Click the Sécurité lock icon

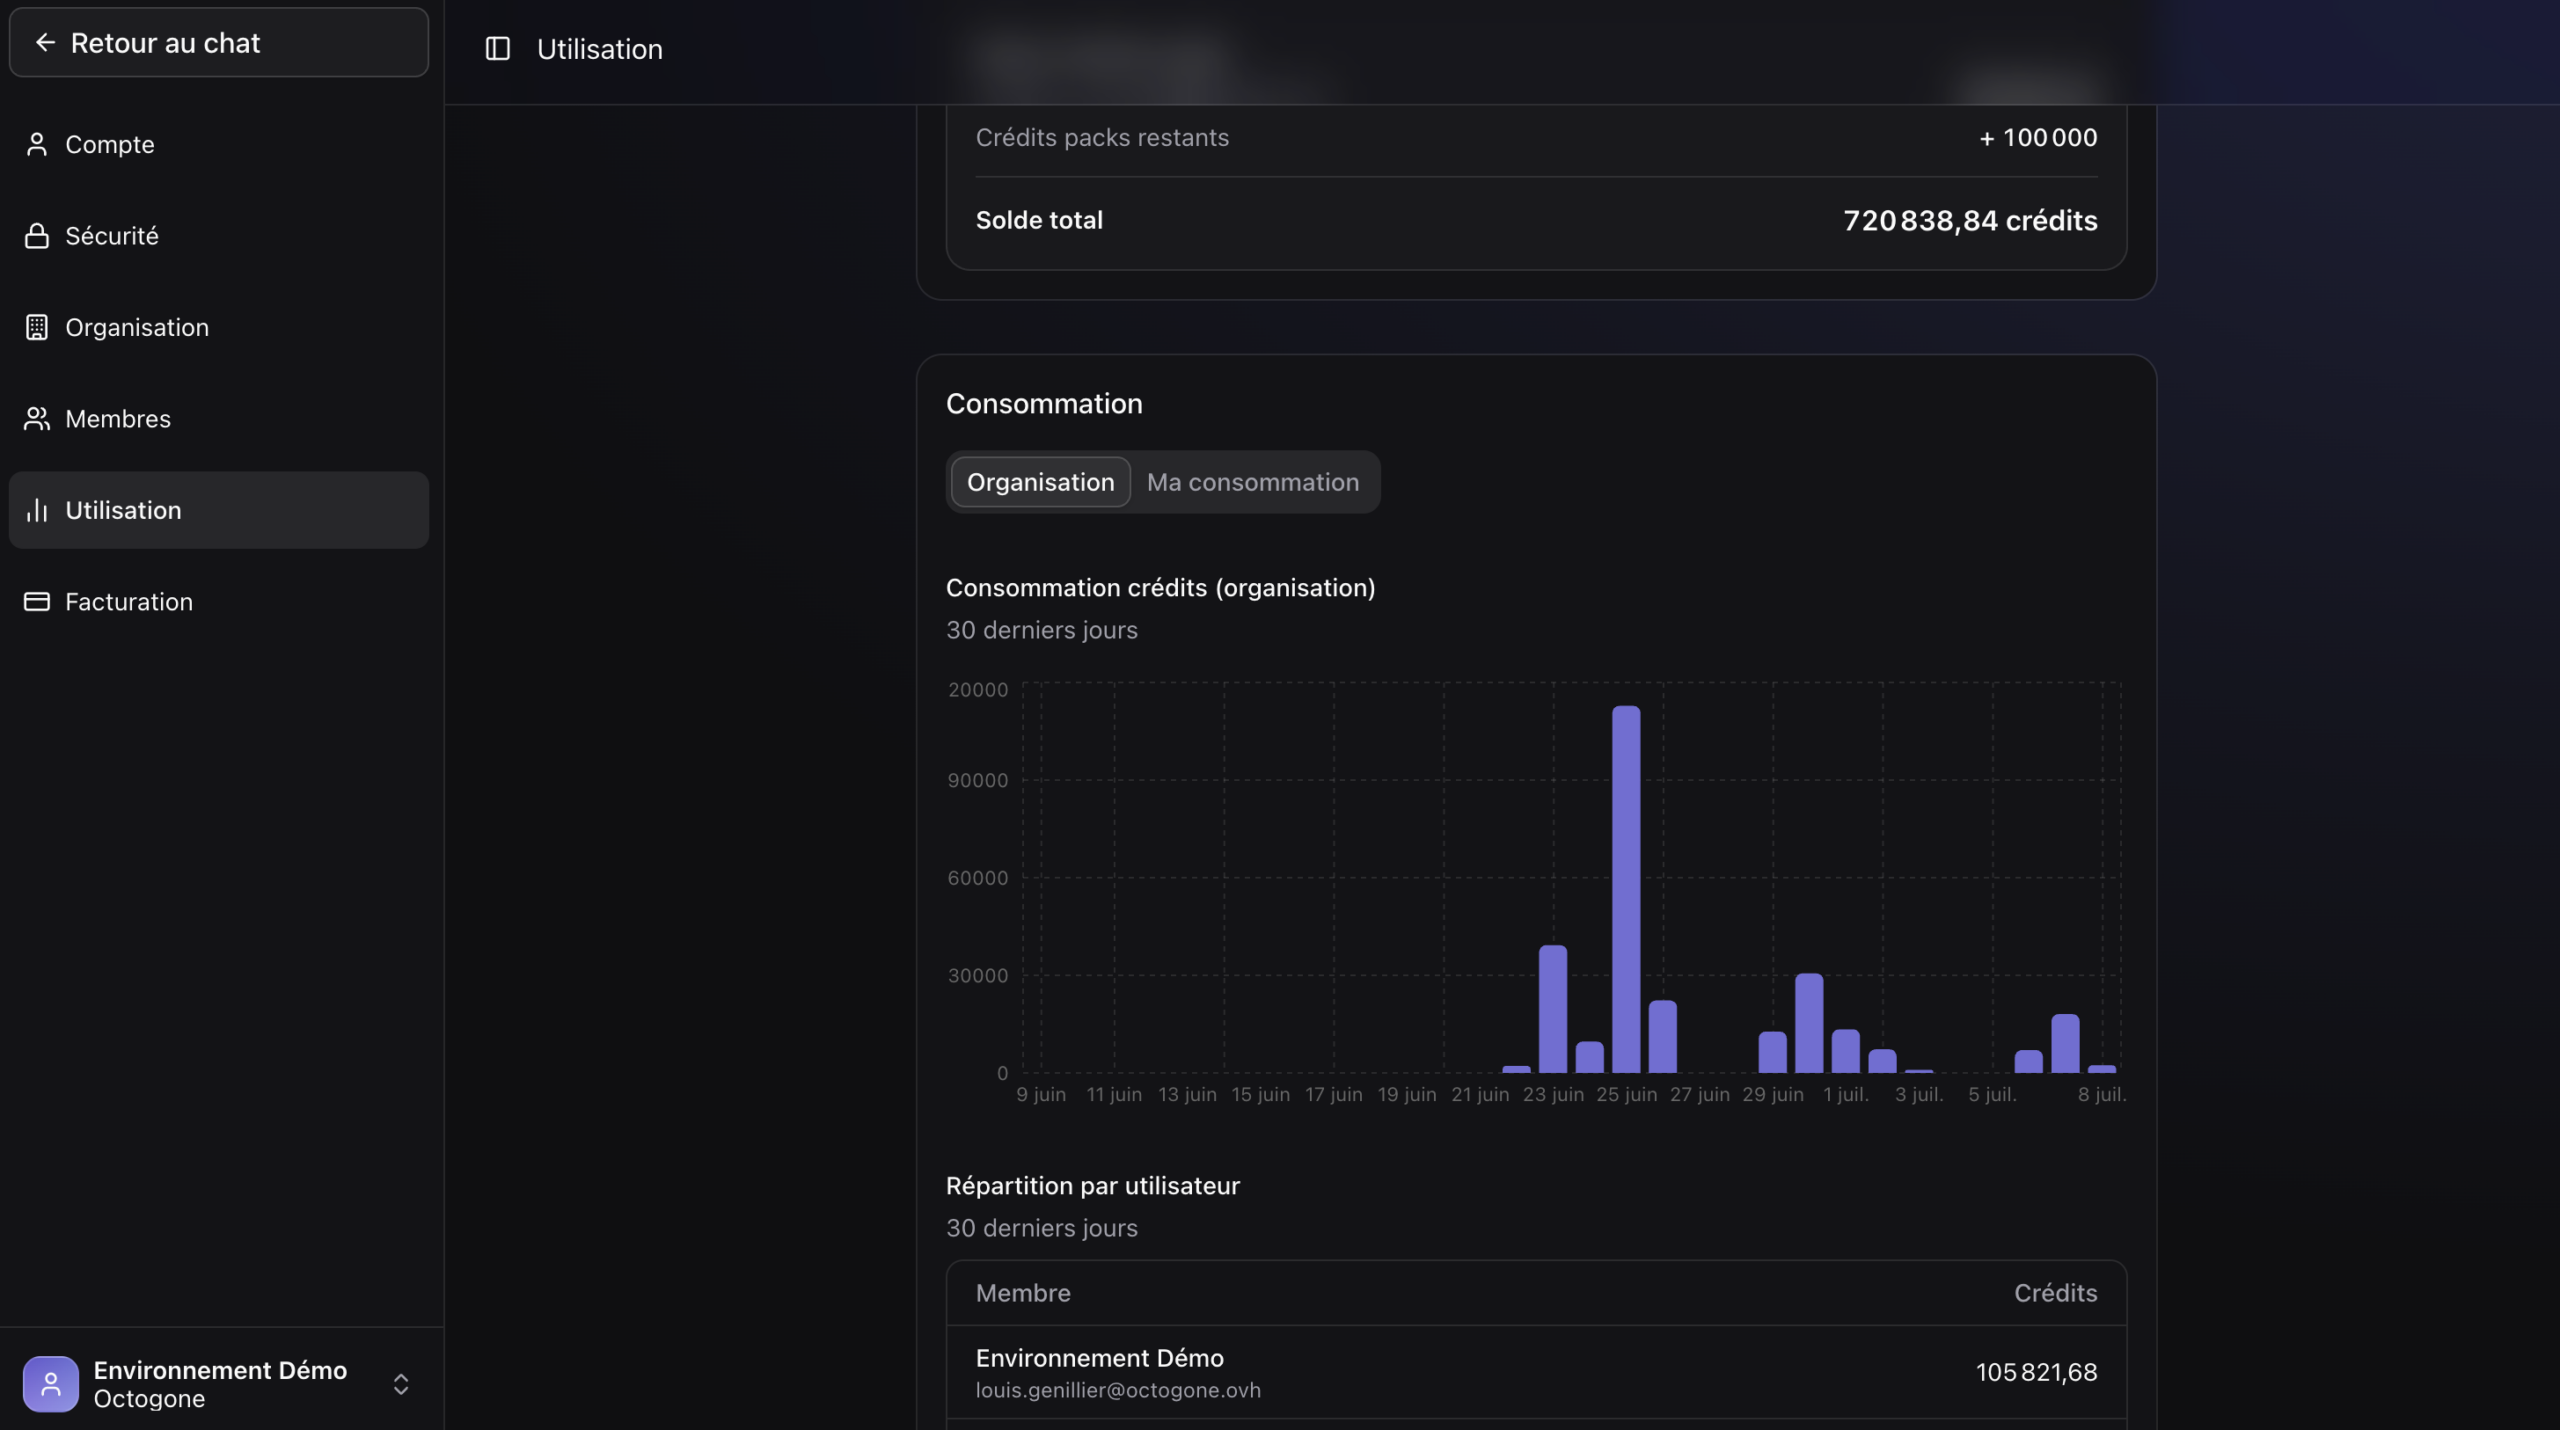pos(37,235)
